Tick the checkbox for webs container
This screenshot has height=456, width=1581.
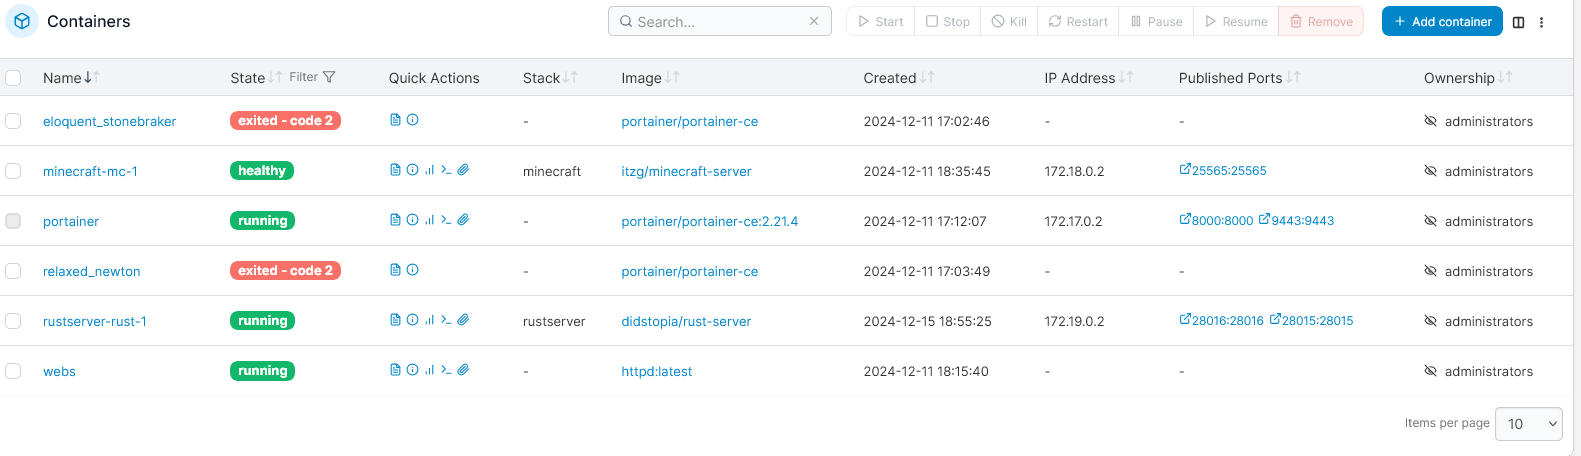tap(13, 371)
